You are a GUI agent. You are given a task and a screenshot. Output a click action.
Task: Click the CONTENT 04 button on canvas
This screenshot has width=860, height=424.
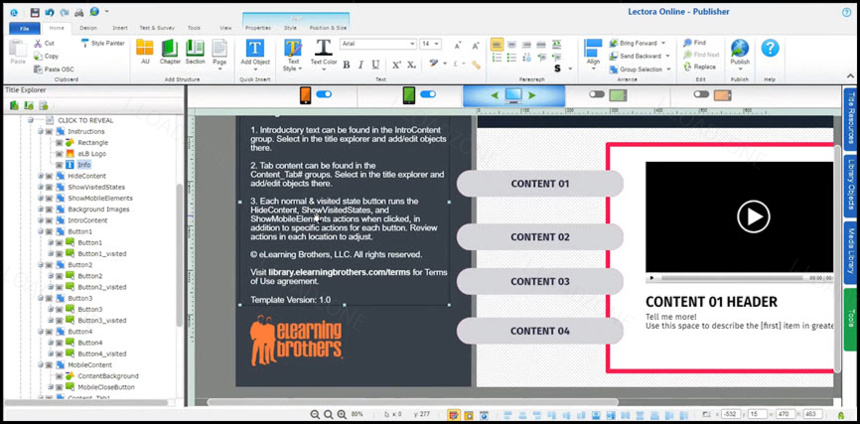(x=540, y=331)
